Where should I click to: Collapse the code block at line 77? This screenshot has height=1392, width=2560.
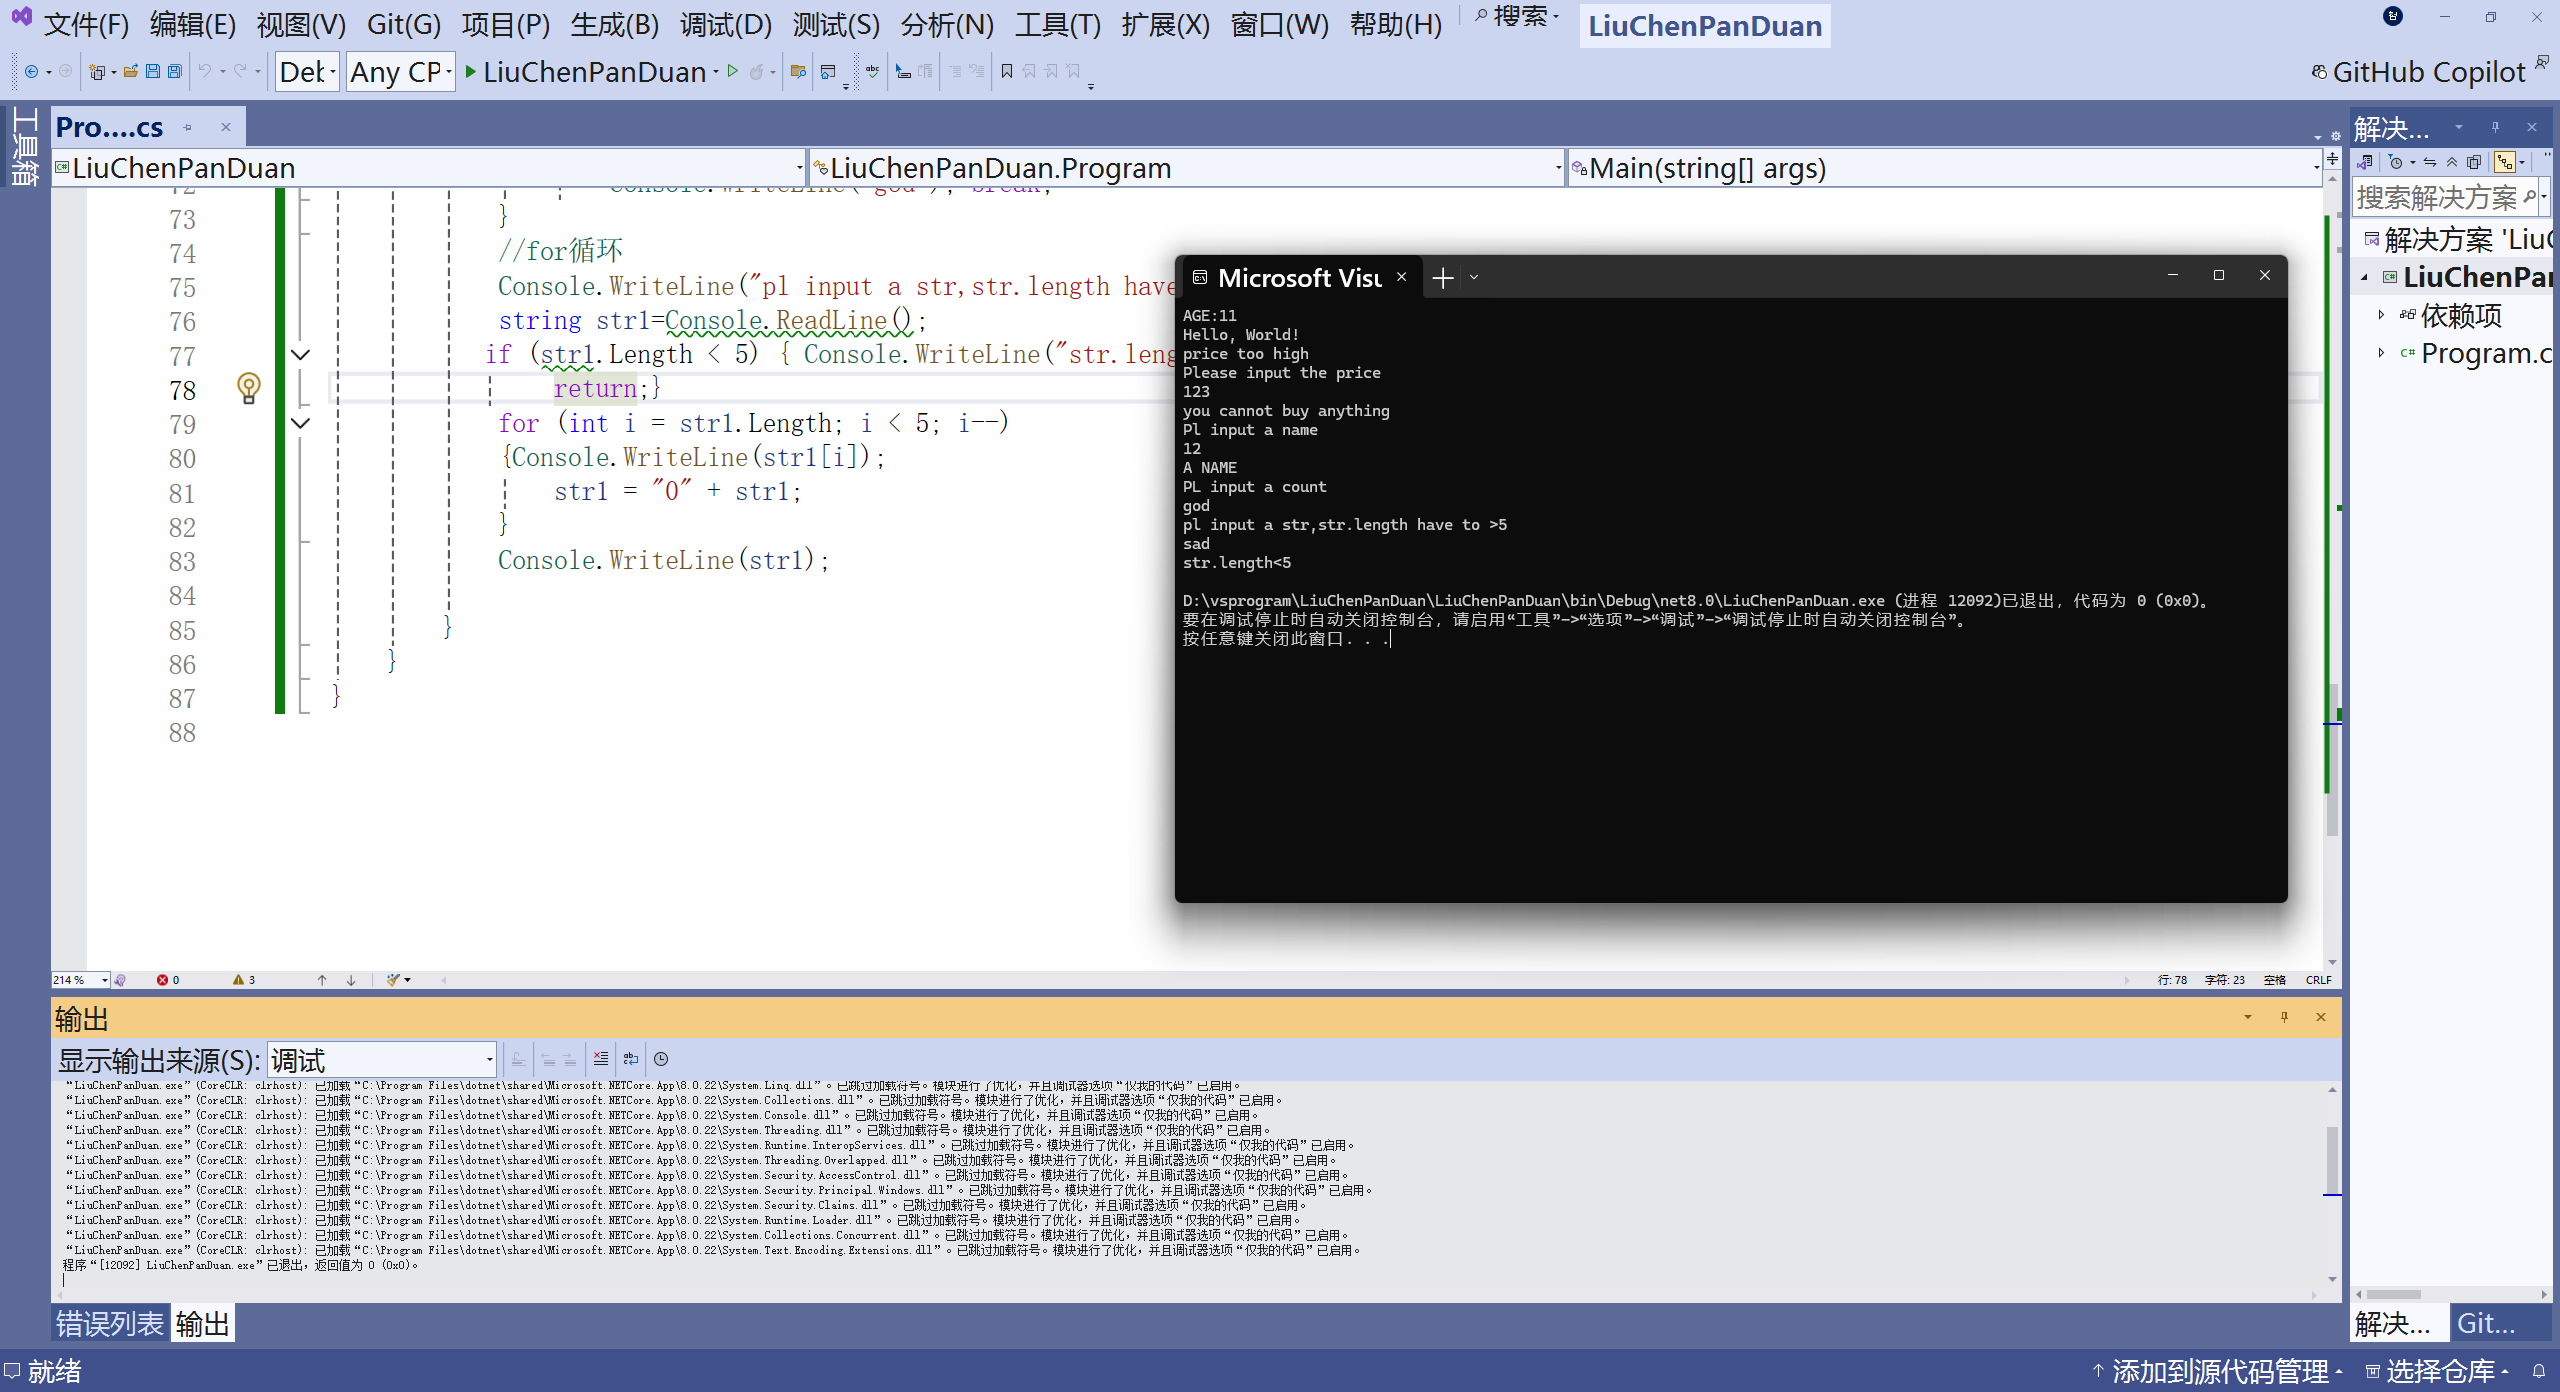coord(300,354)
